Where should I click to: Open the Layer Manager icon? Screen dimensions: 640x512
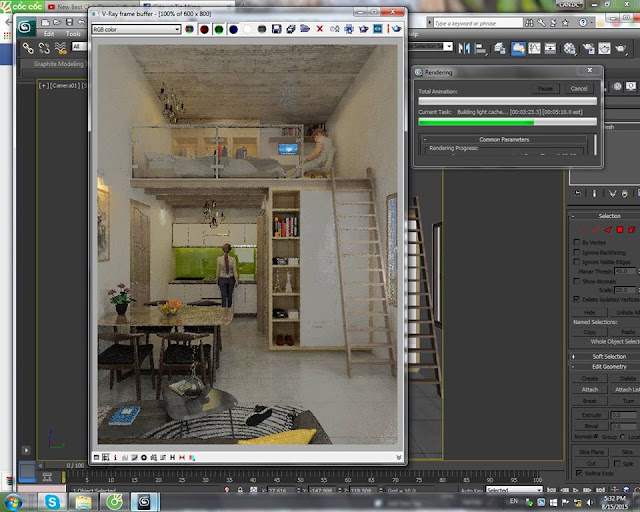point(500,49)
